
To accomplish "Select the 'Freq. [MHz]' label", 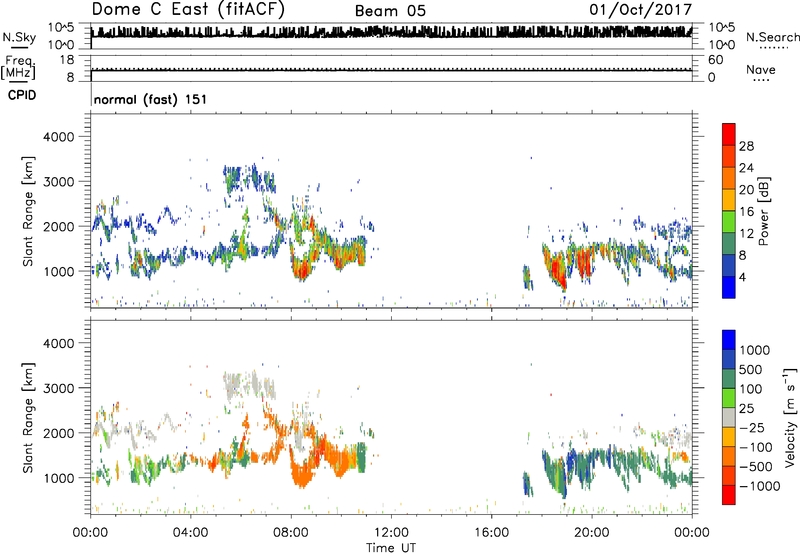I will coord(18,67).
